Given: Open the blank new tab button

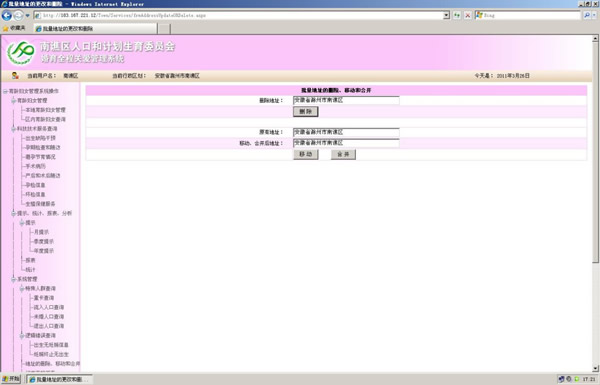Looking at the screenshot, I should click(x=164, y=29).
